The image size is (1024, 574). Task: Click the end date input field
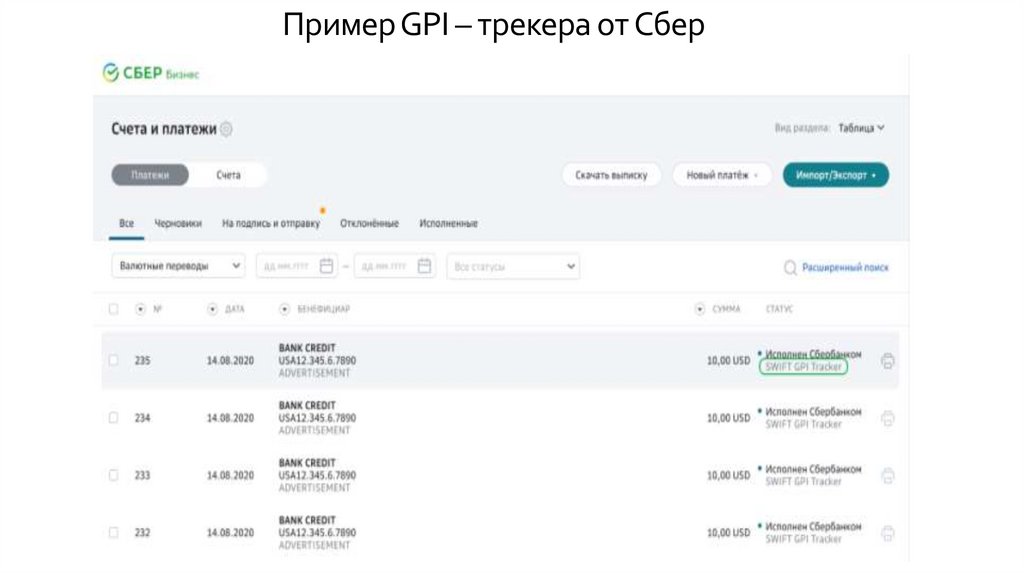[395, 266]
